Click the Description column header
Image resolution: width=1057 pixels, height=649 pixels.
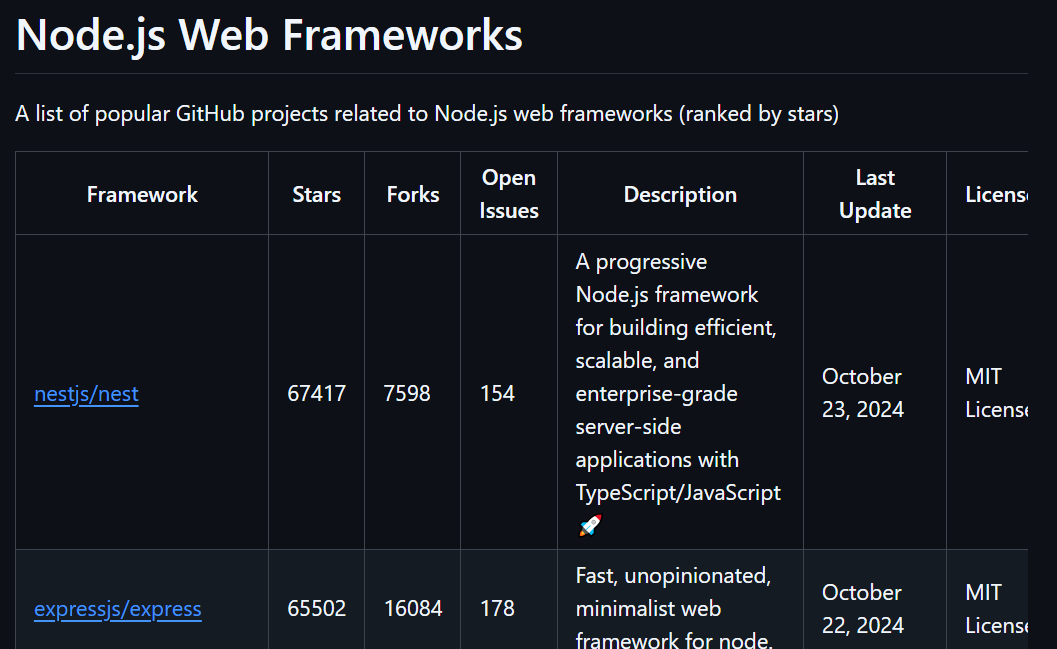tap(680, 194)
